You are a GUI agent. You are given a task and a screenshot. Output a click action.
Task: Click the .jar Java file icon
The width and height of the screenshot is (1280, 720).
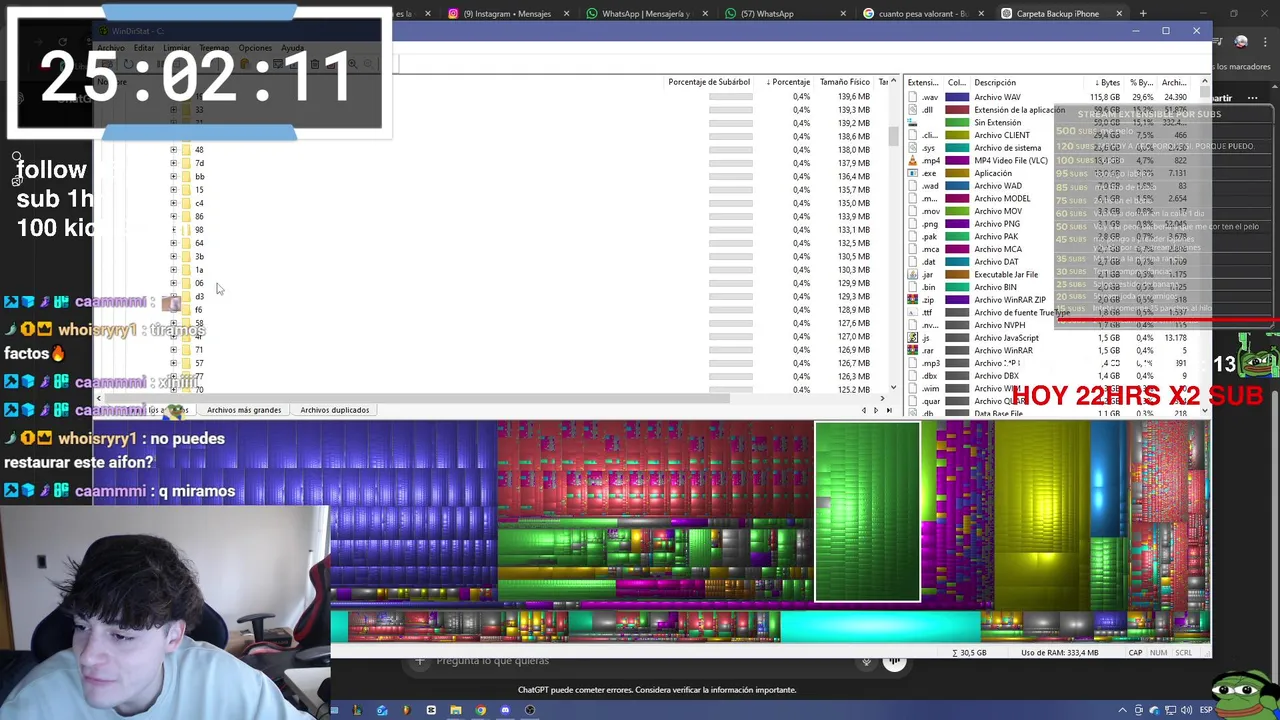pos(913,274)
